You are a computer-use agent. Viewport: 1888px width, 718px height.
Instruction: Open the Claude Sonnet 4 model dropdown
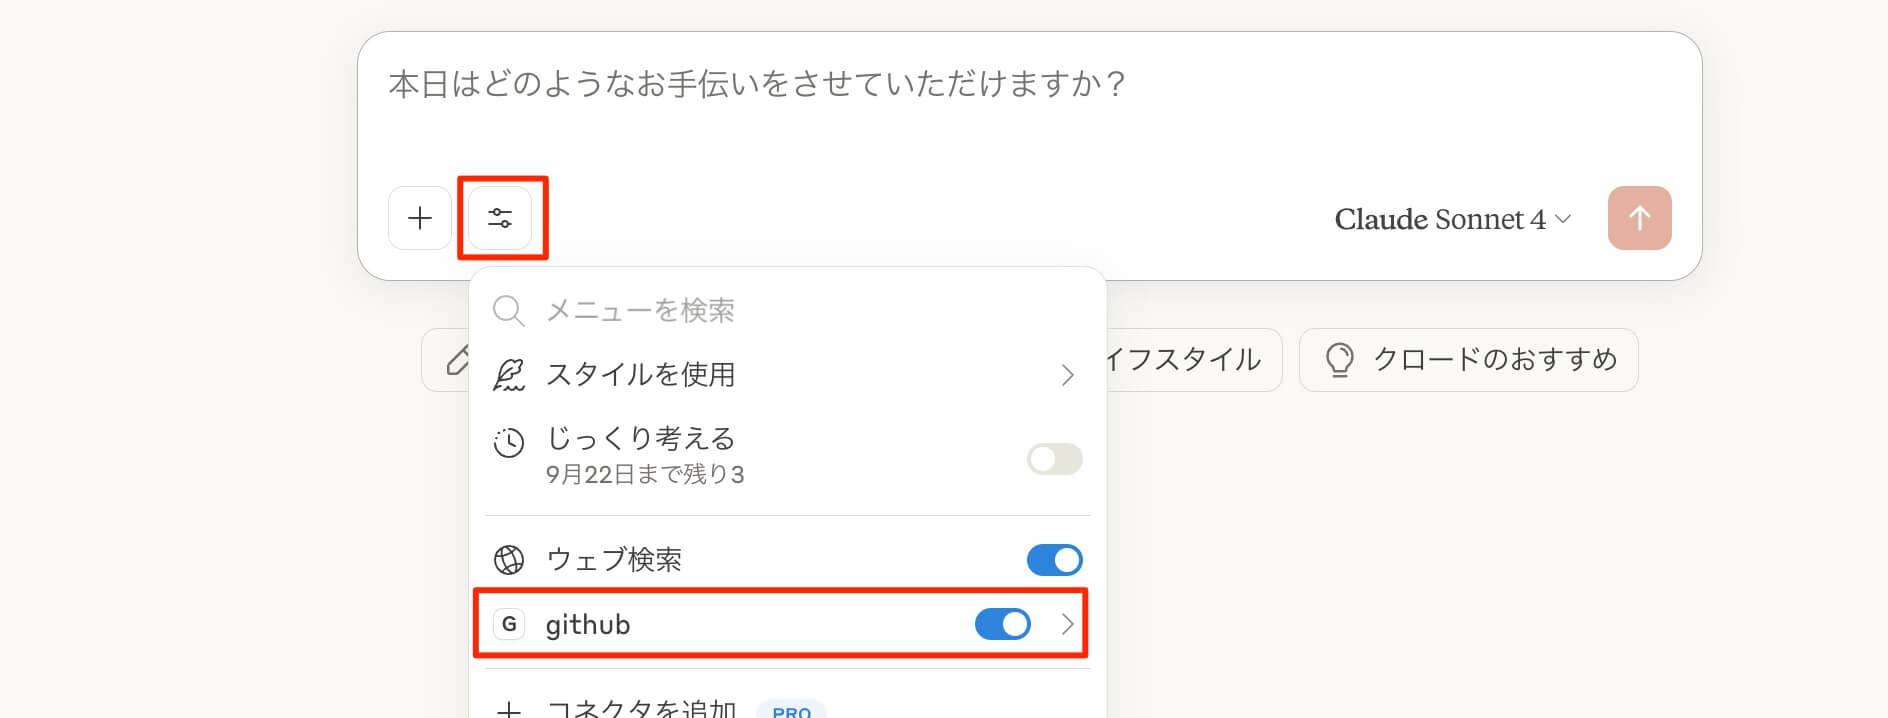(x=1452, y=219)
